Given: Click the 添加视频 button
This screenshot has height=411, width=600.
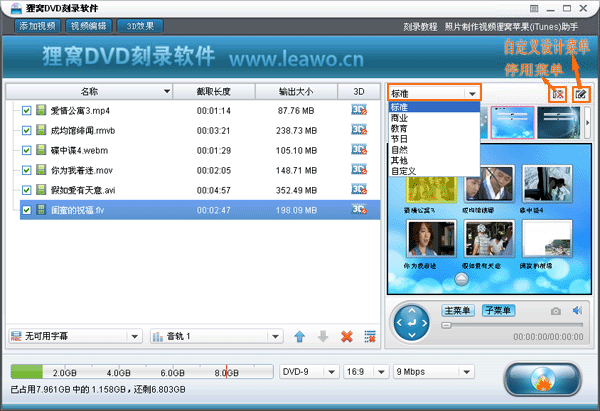Looking at the screenshot, I should (38, 26).
